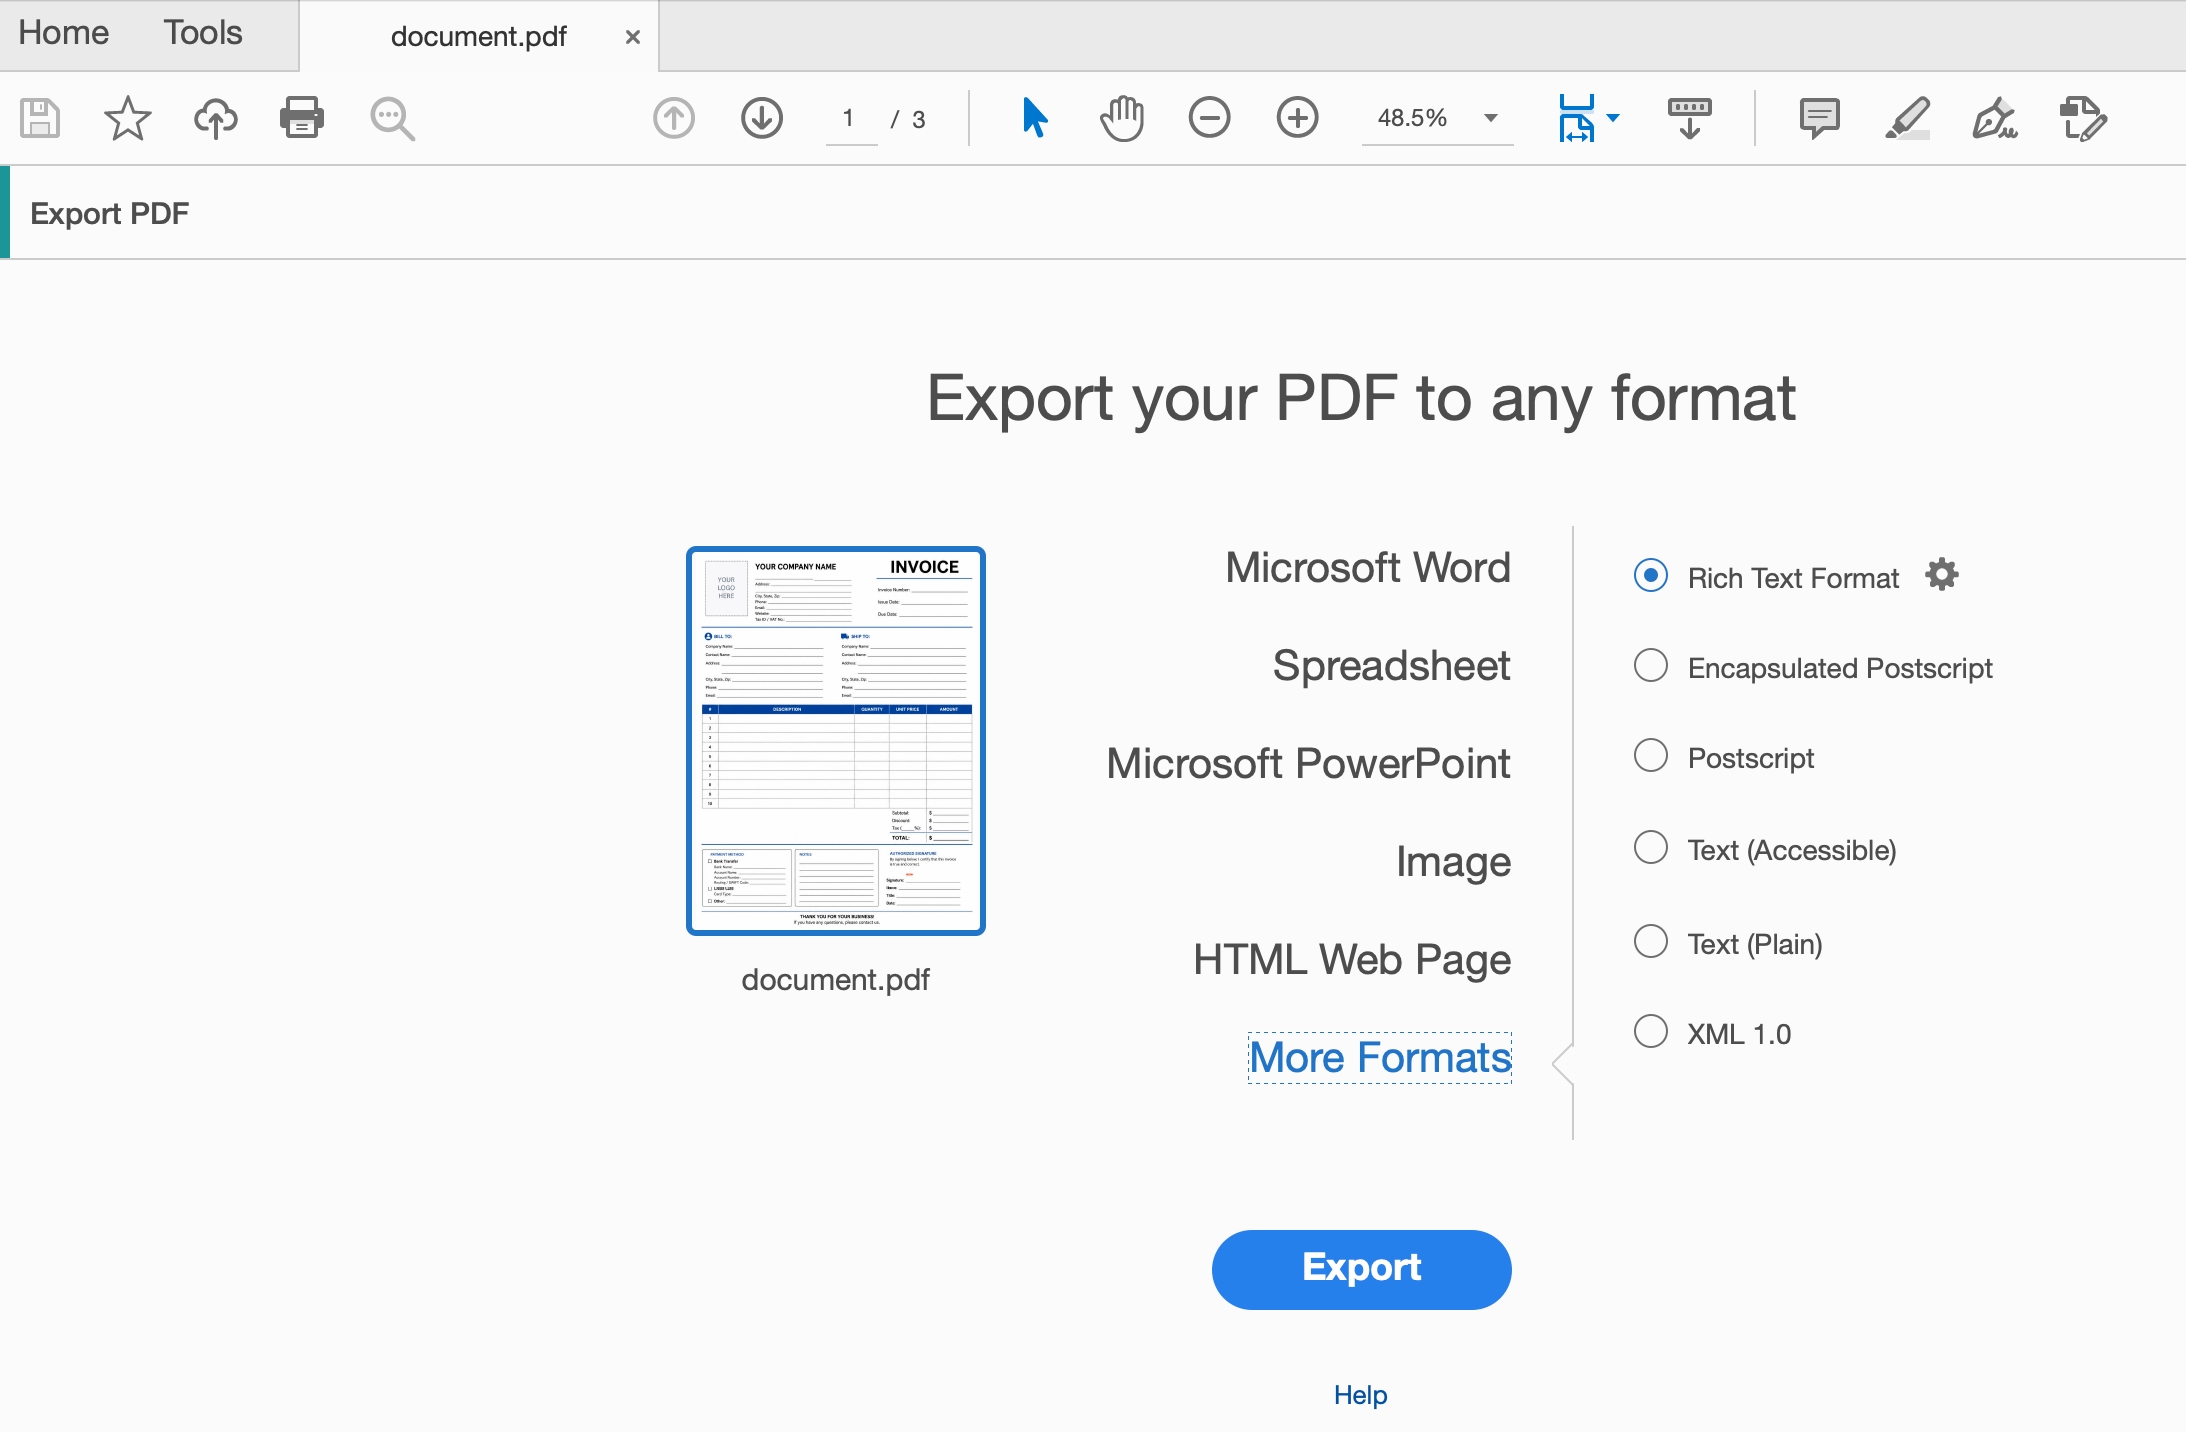Click the Print icon

point(302,118)
